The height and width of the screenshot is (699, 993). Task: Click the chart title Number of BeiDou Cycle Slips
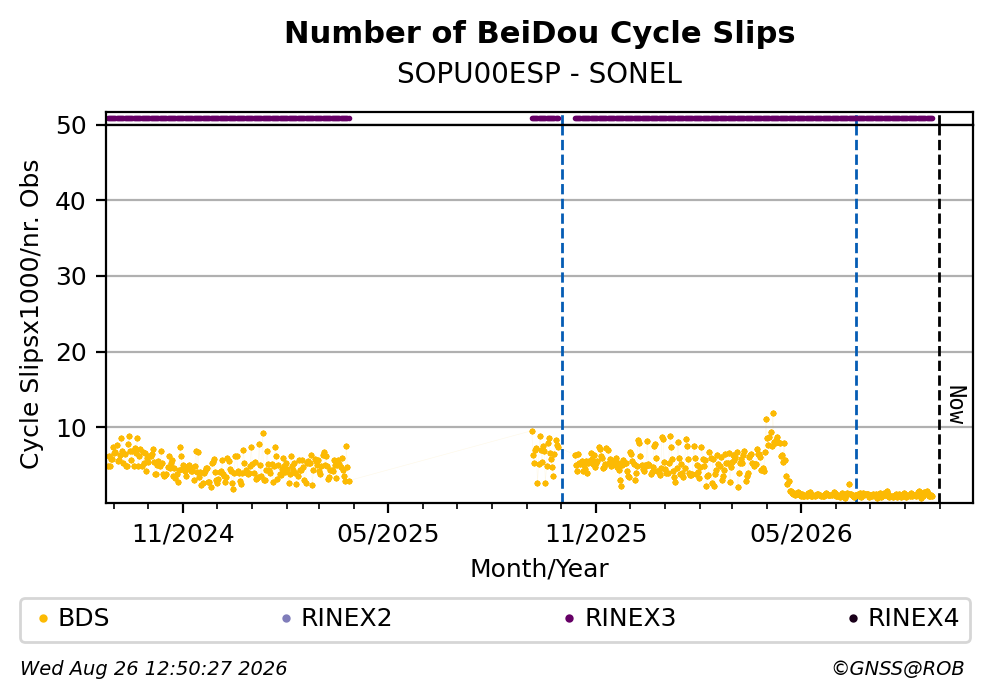coord(540,33)
